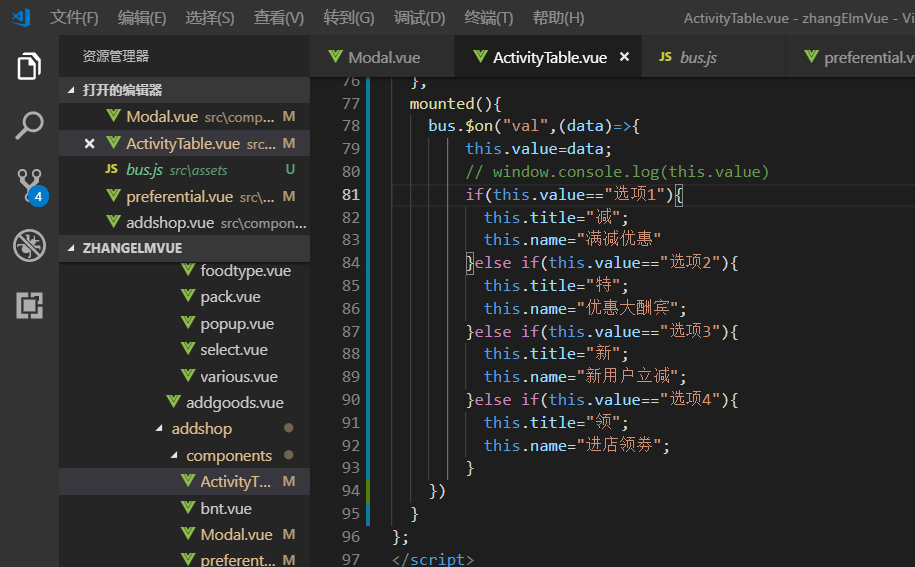Open bnt.vue in file tree
Image resolution: width=915 pixels, height=567 pixels.
point(184,509)
